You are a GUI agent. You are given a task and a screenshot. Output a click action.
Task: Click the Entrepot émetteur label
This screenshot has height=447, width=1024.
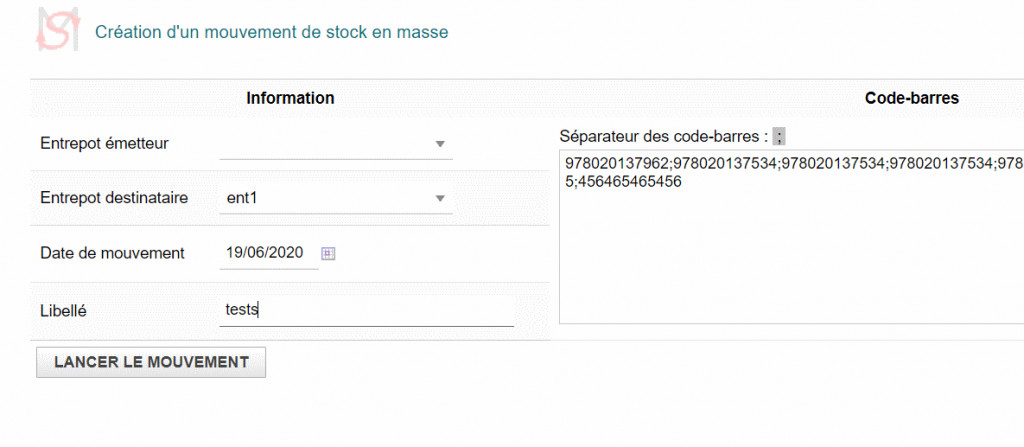104,144
